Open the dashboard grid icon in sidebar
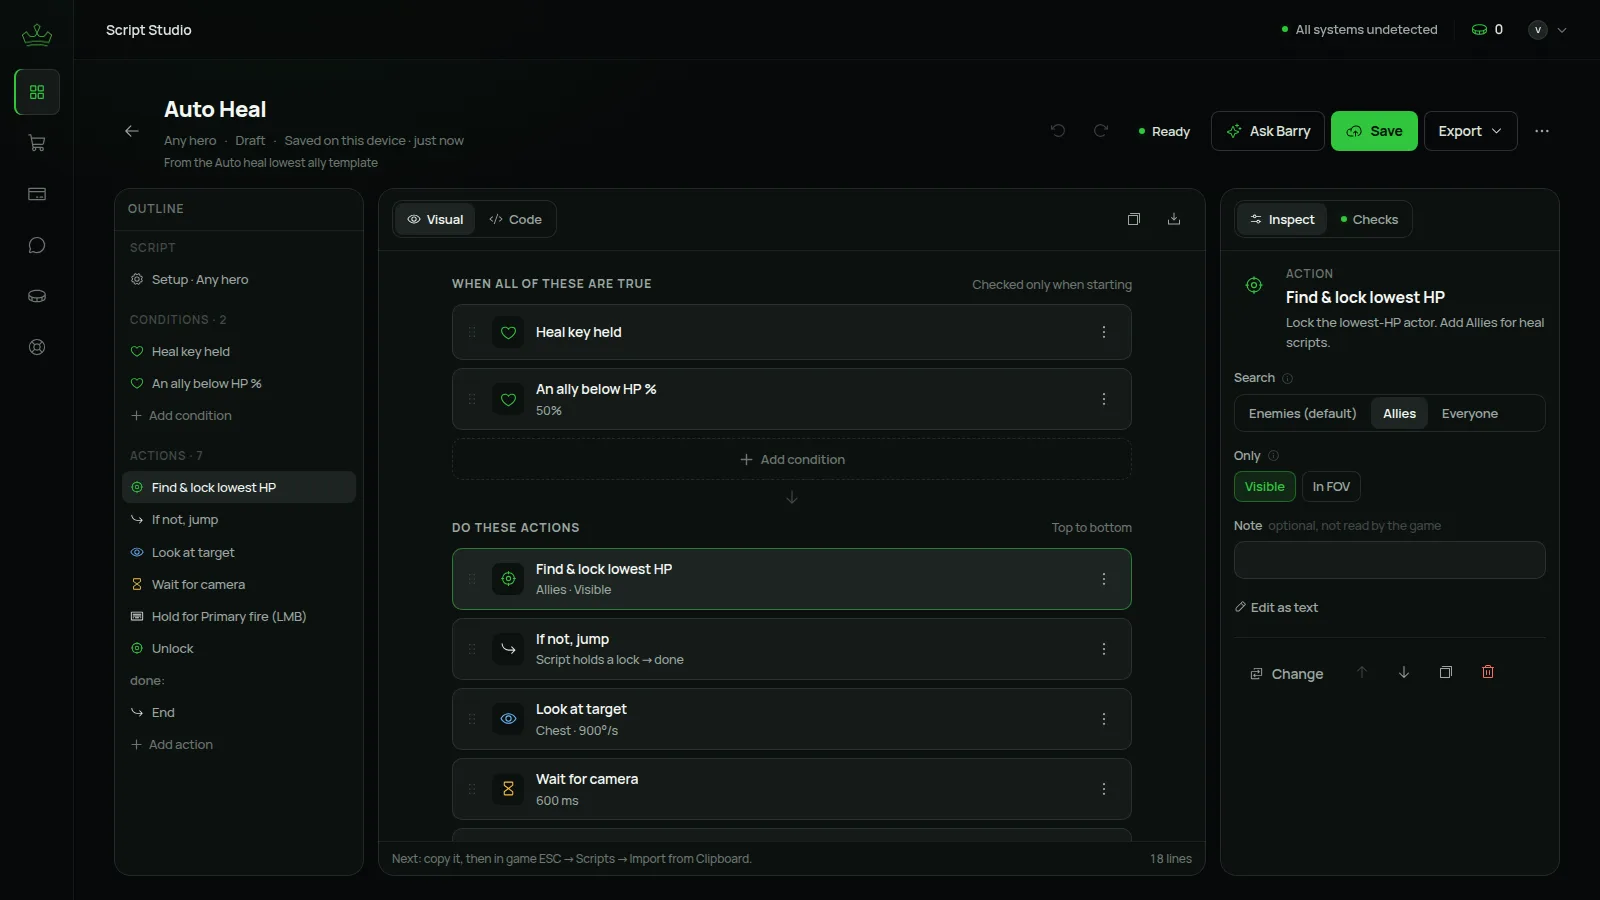This screenshot has width=1600, height=900. (x=37, y=92)
